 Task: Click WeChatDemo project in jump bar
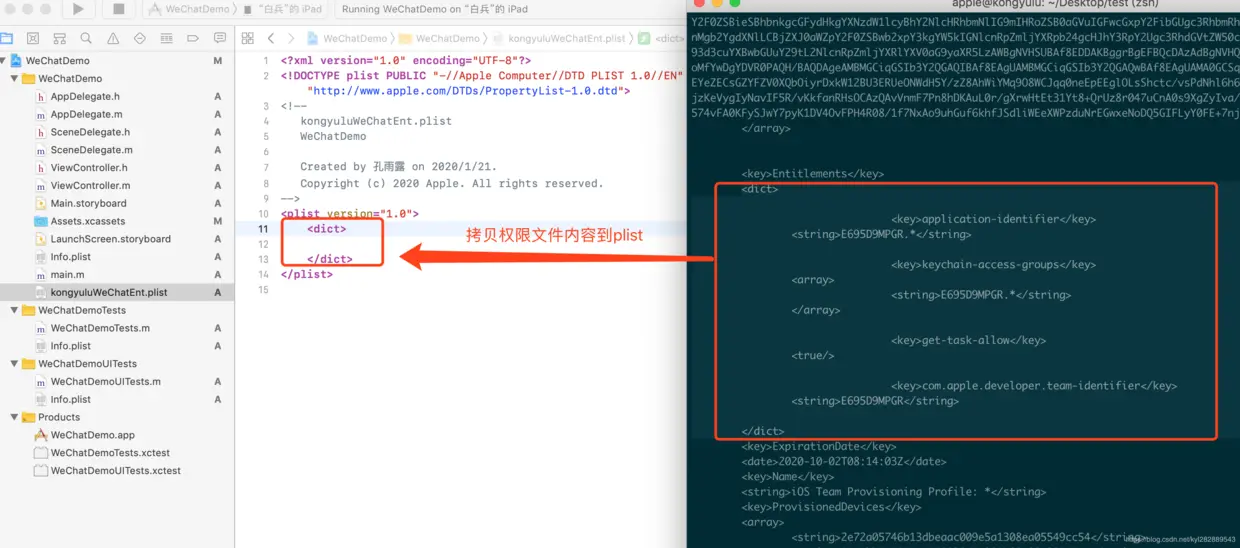(x=347, y=39)
